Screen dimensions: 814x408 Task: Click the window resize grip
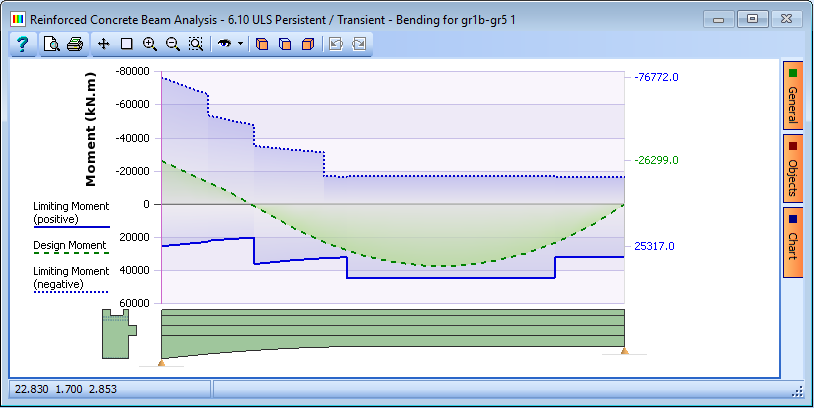click(x=798, y=392)
